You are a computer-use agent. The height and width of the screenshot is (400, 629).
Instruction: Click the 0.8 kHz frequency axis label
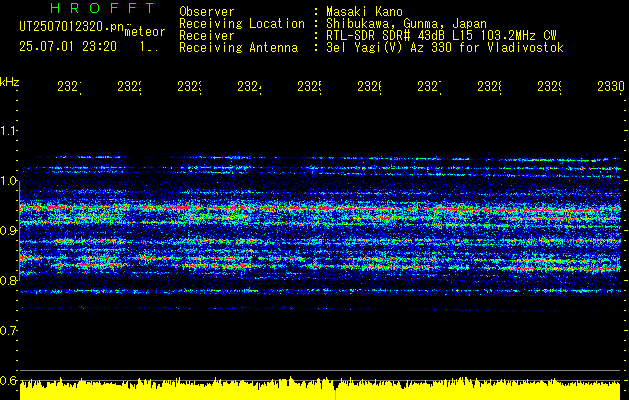tap(8, 280)
